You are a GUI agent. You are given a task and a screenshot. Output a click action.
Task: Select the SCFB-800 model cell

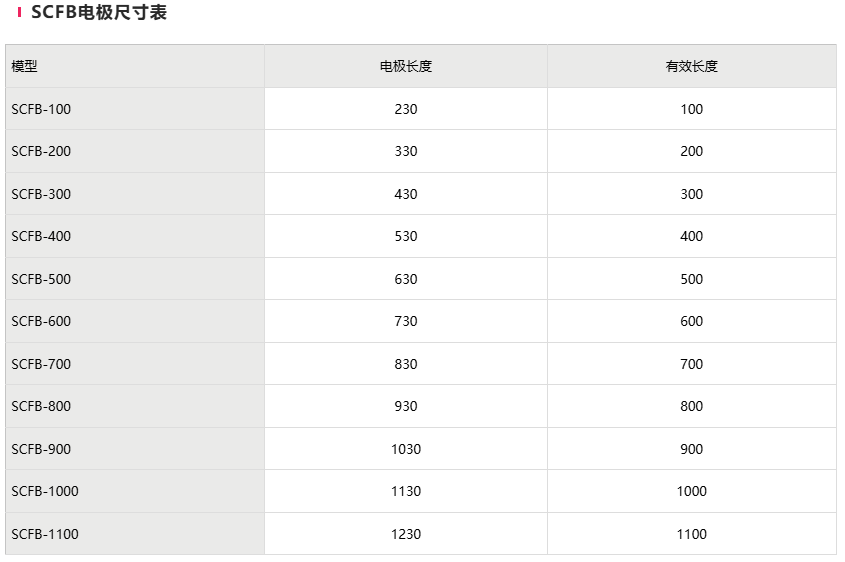coord(41,406)
